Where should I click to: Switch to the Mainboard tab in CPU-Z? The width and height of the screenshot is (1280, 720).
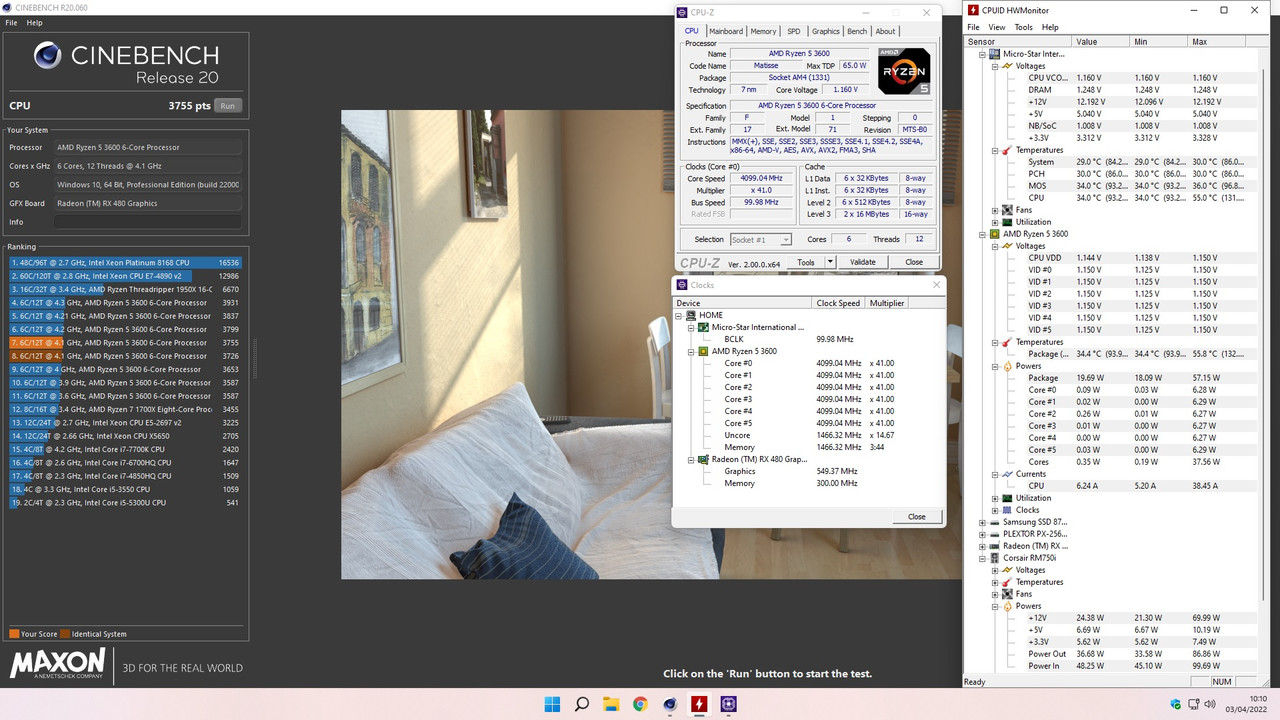coord(726,31)
